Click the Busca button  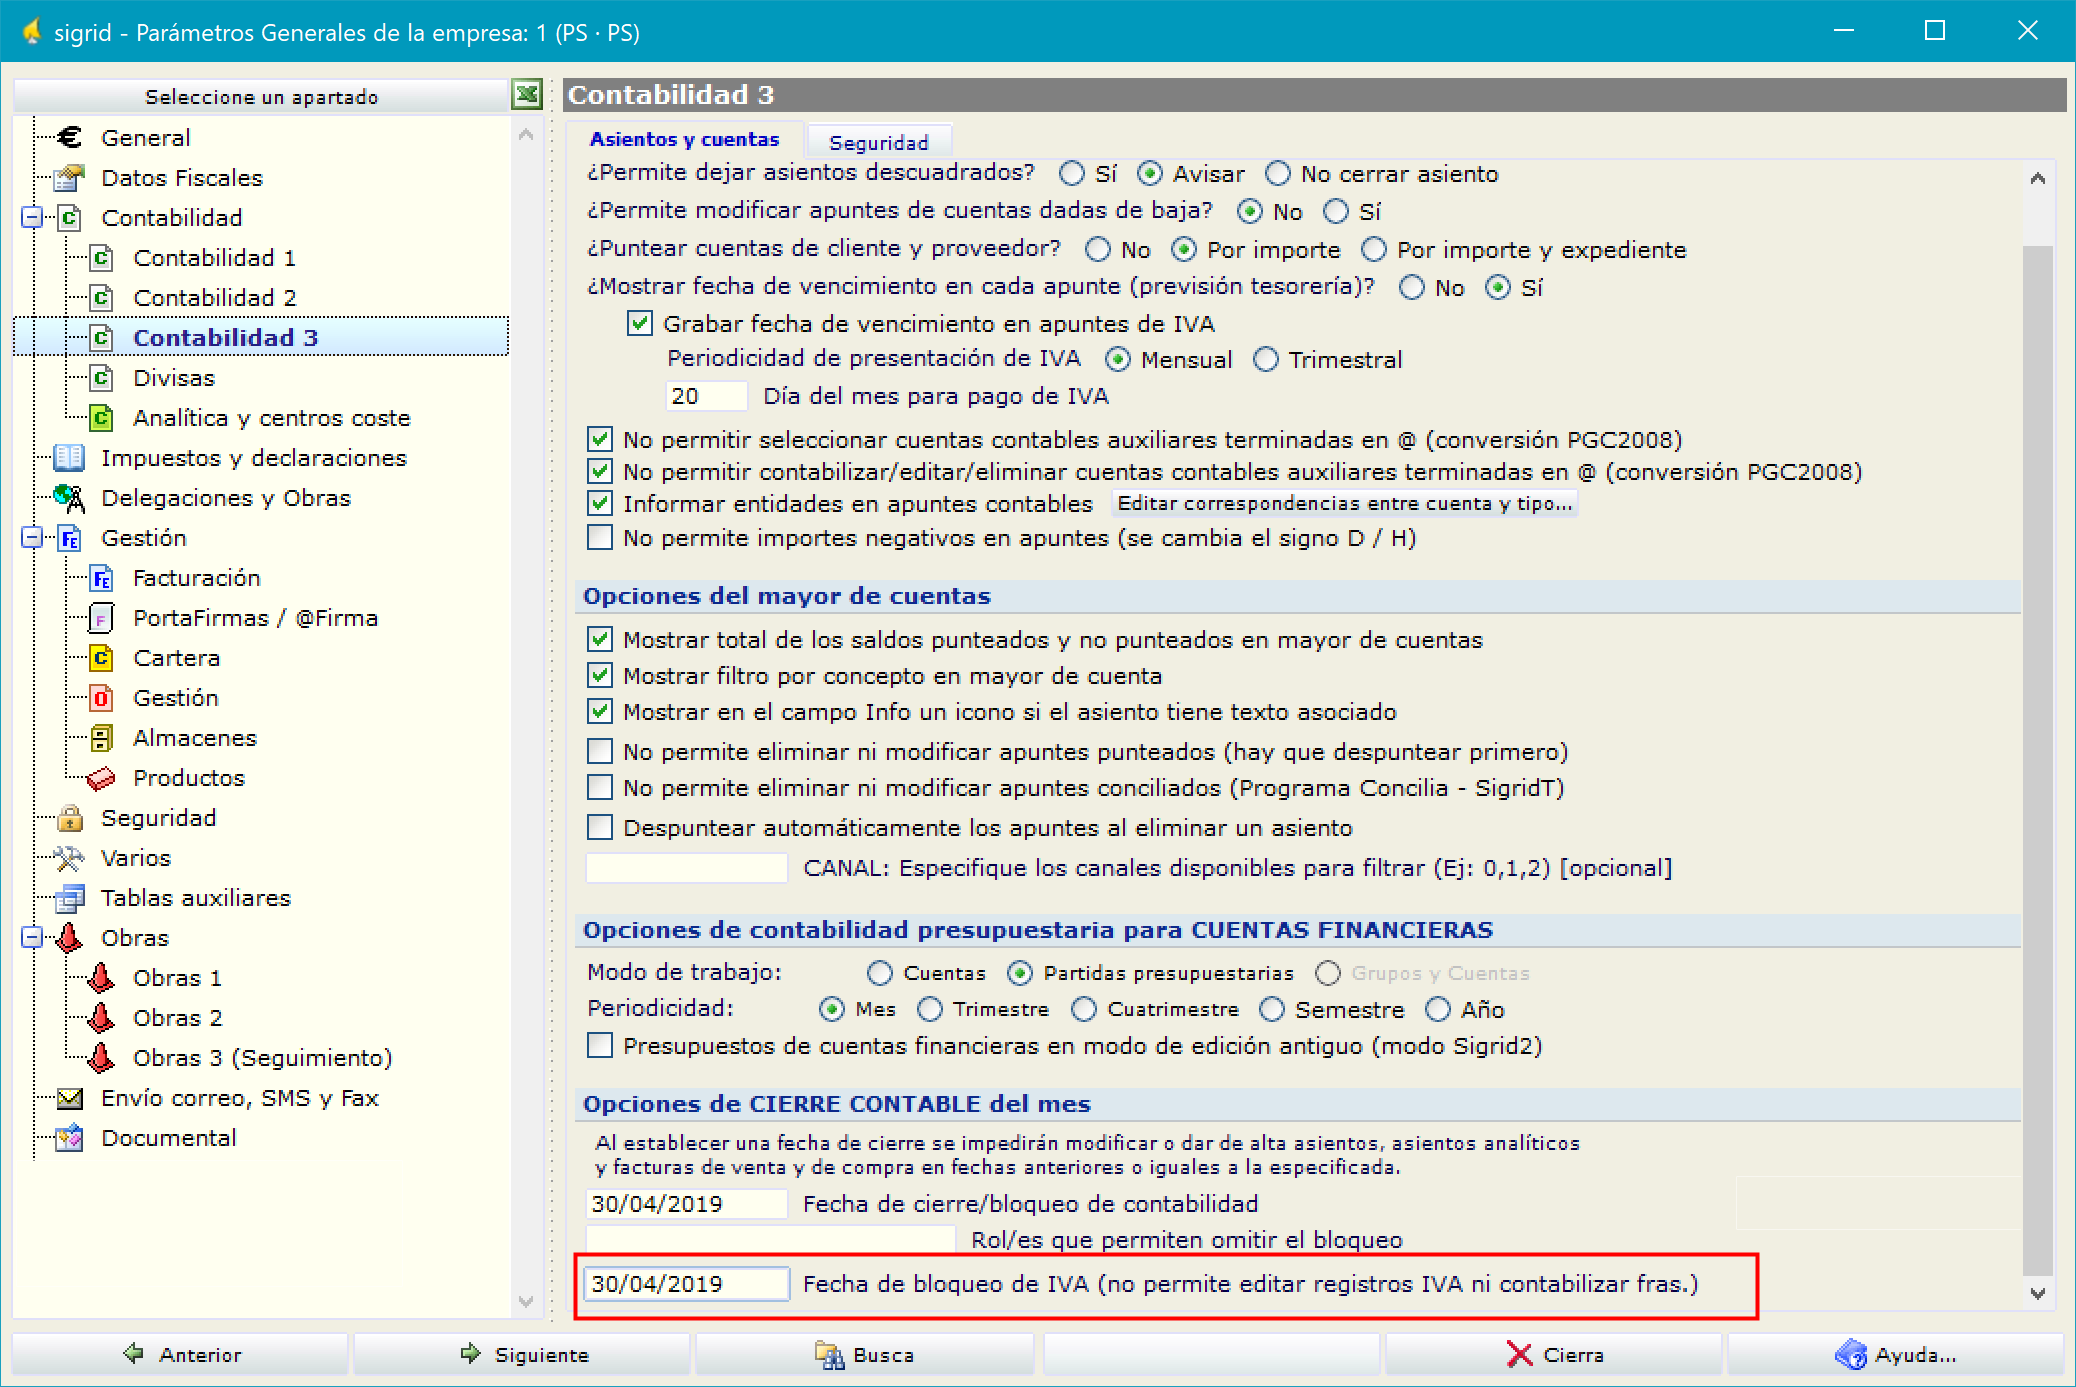pyautogui.click(x=865, y=1354)
